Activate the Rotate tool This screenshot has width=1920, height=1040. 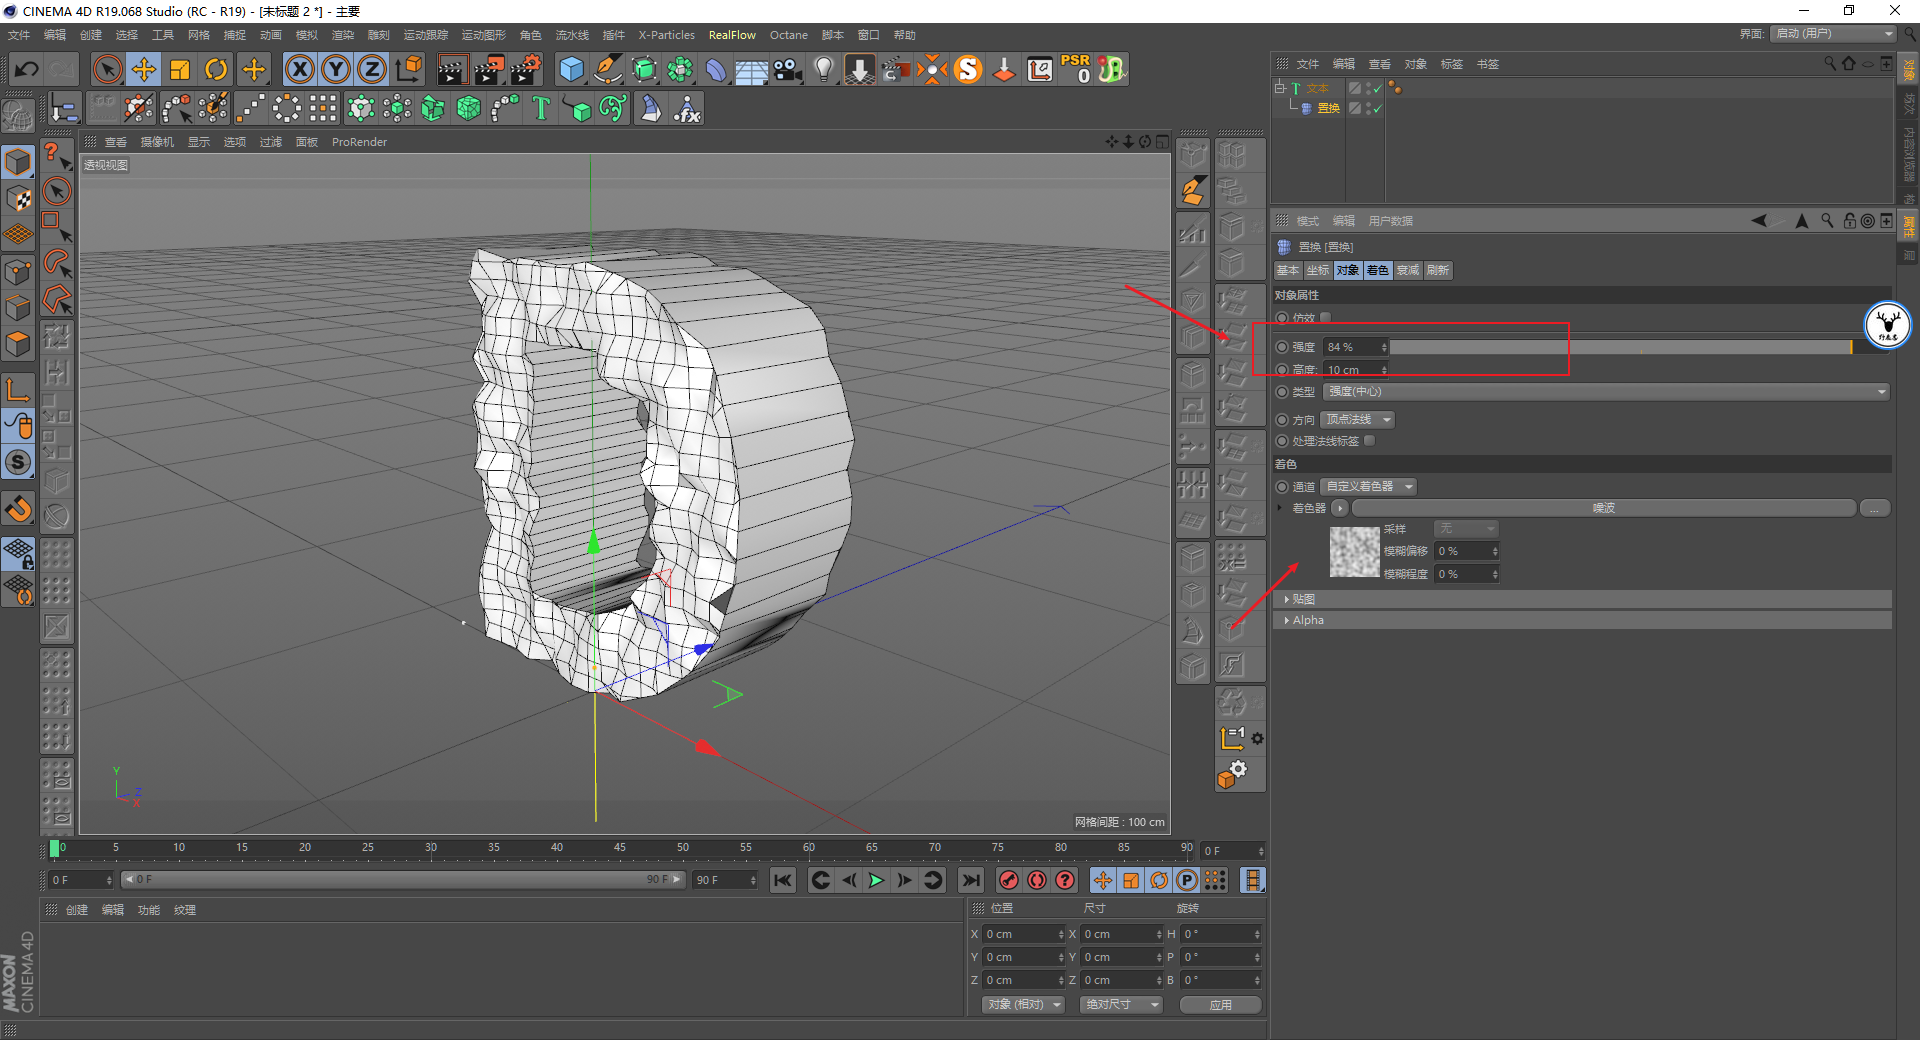click(216, 69)
